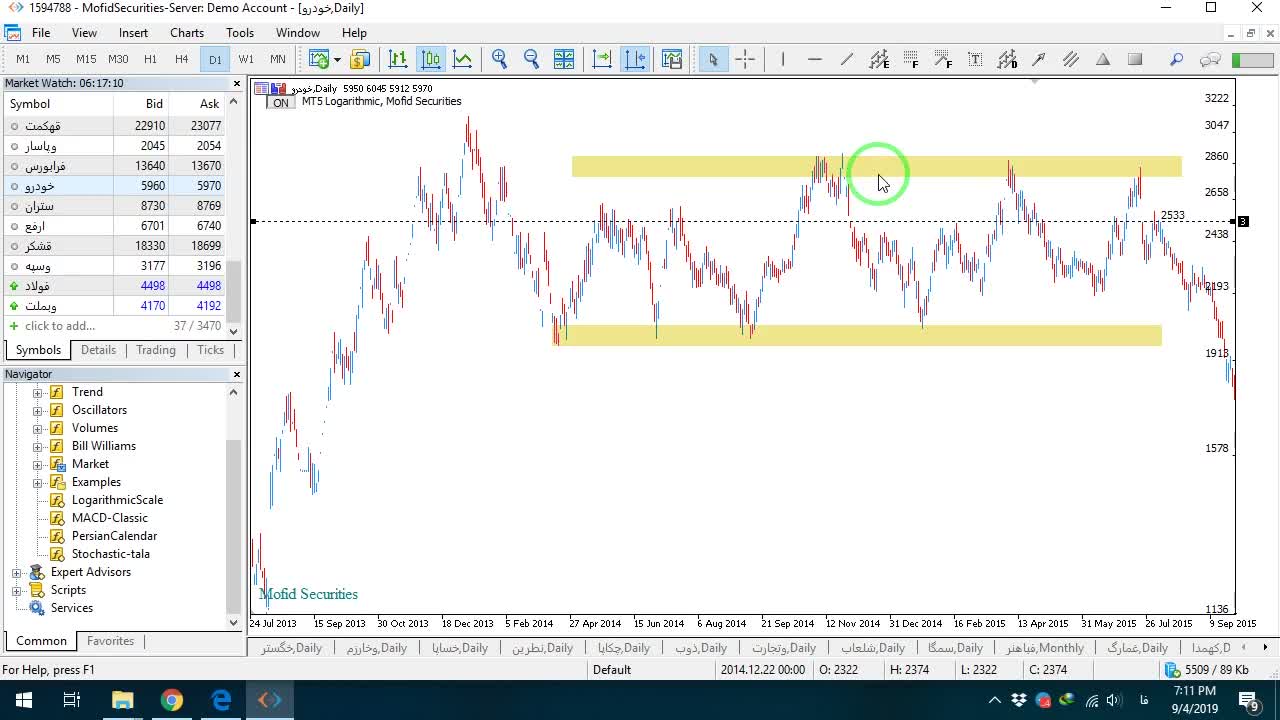Switch chart to candlesticks style
The width and height of the screenshot is (1280, 720).
(431, 60)
